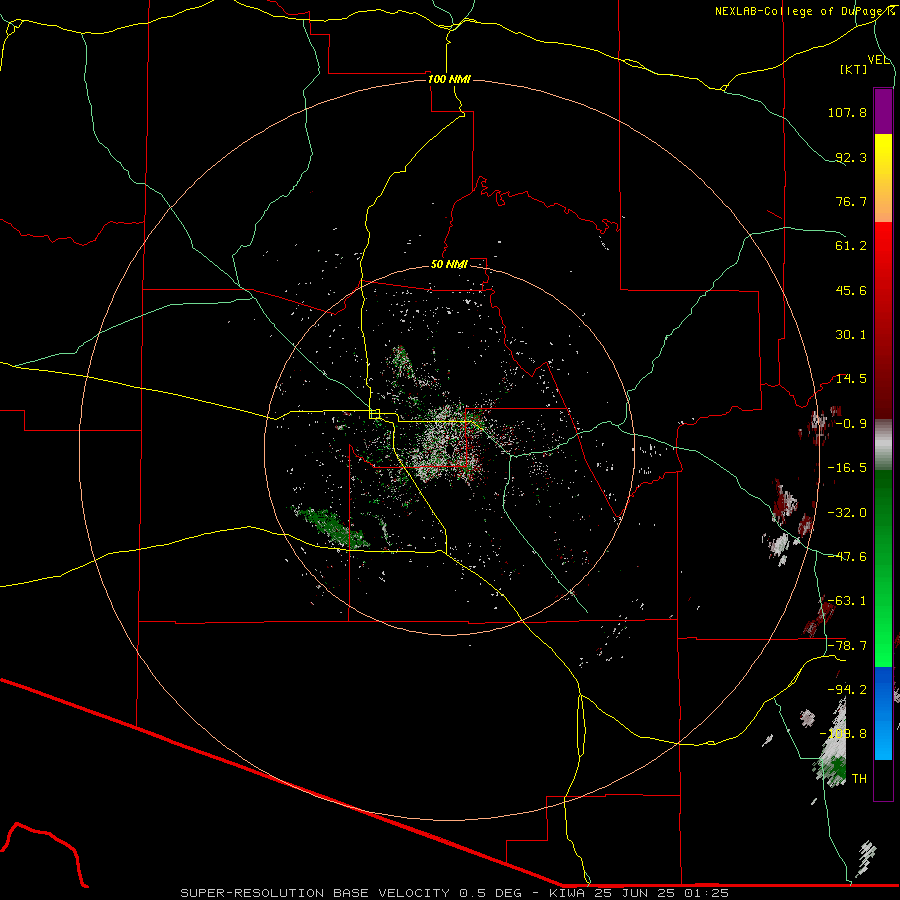Select the 107.8 velocity scale value

pyautogui.click(x=847, y=112)
